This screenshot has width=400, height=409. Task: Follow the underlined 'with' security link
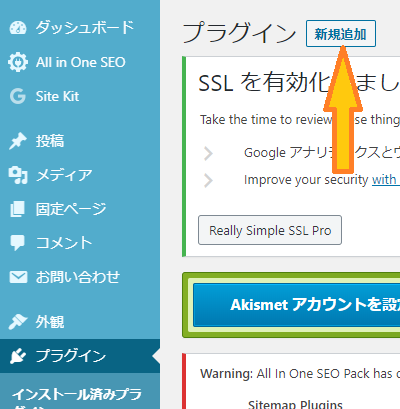tap(384, 180)
